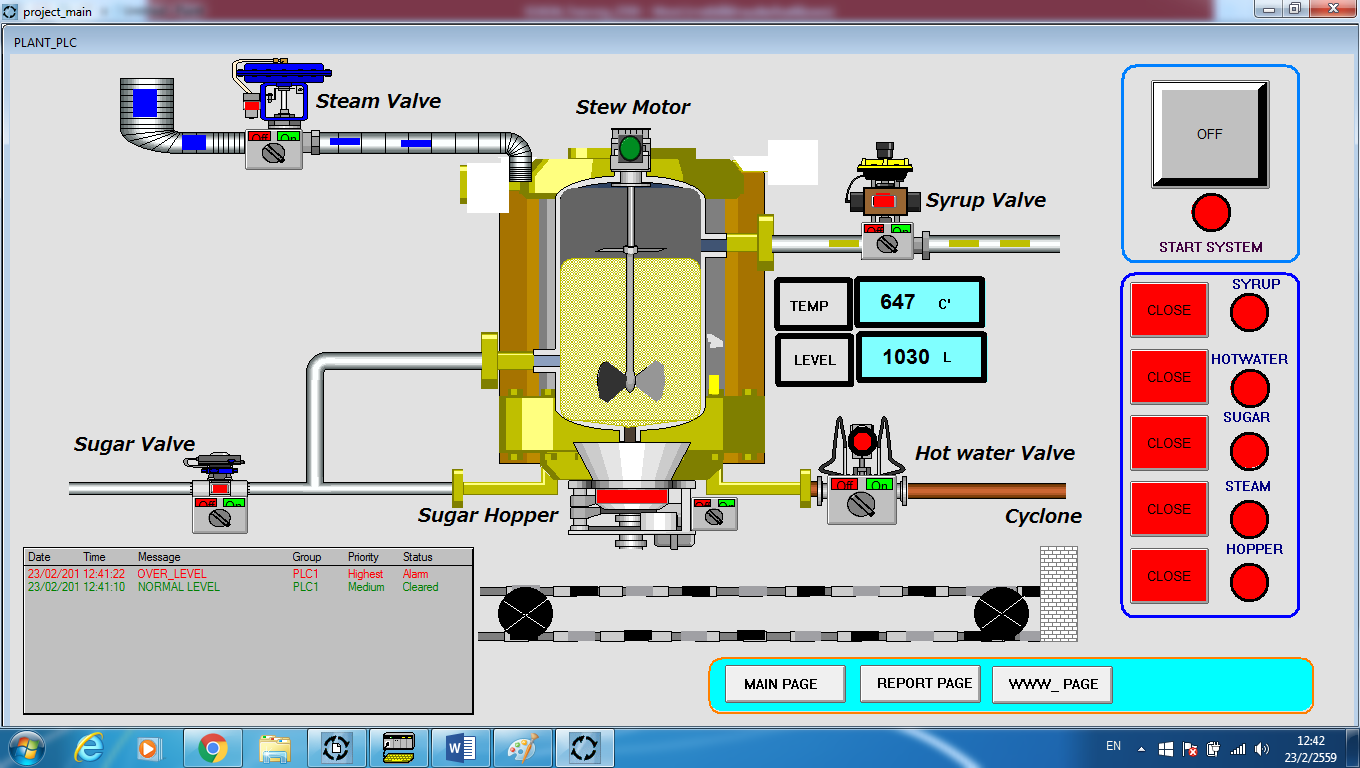Open the WWW_ PAGE
This screenshot has width=1360, height=768.
tap(1052, 684)
